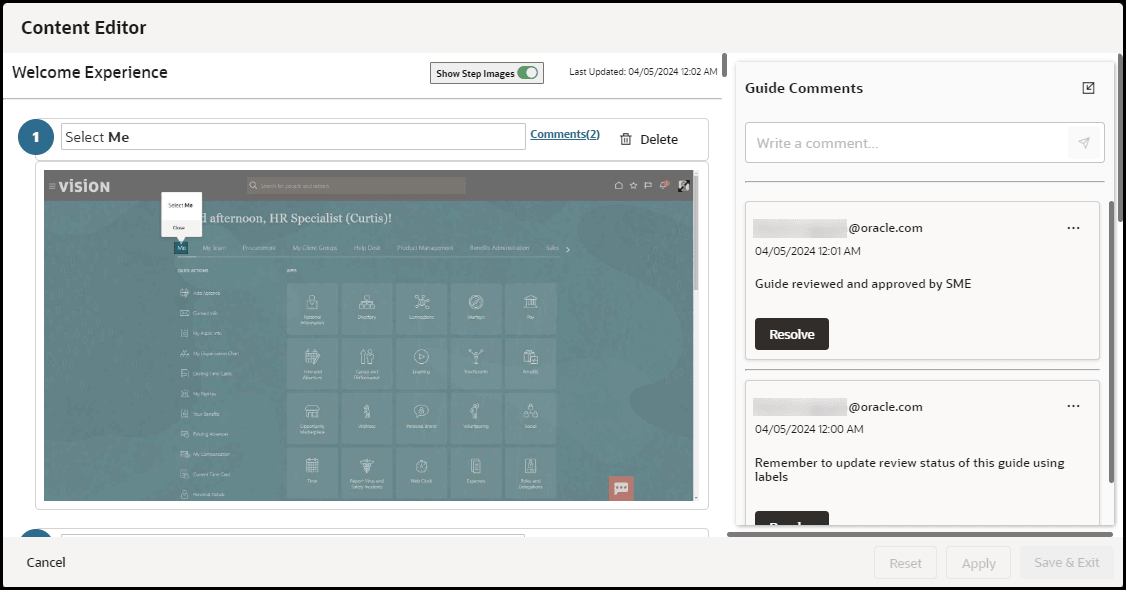Select the Benefits Administration tab in step image

499,248
